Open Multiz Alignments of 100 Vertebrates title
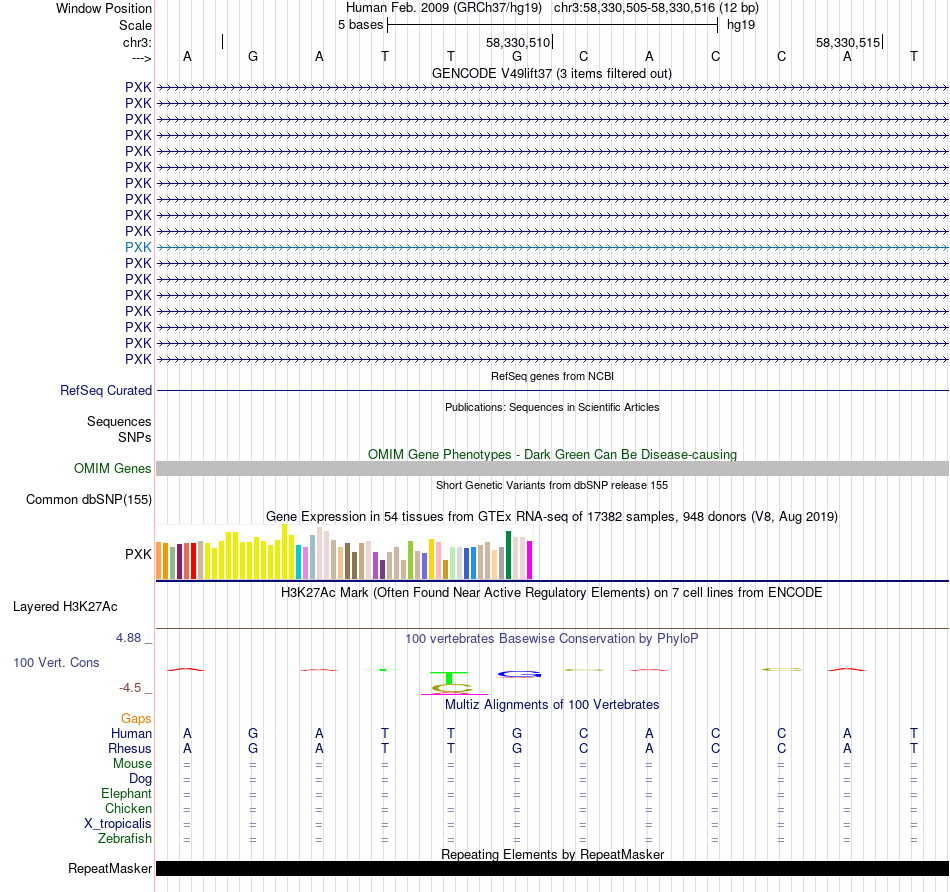 click(x=552, y=705)
